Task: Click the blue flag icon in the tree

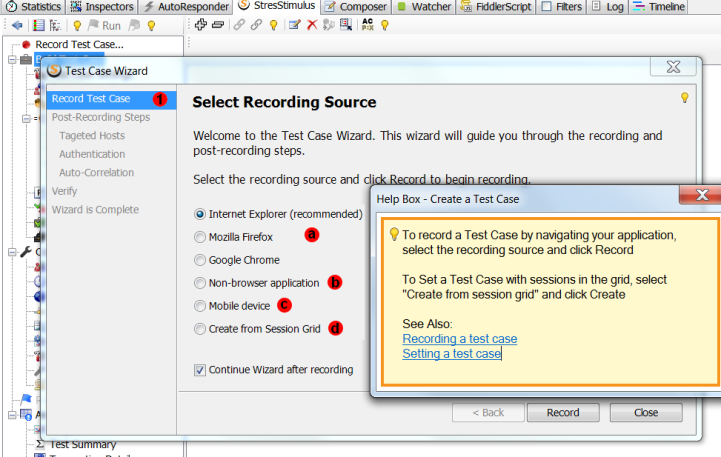Action: [26, 399]
